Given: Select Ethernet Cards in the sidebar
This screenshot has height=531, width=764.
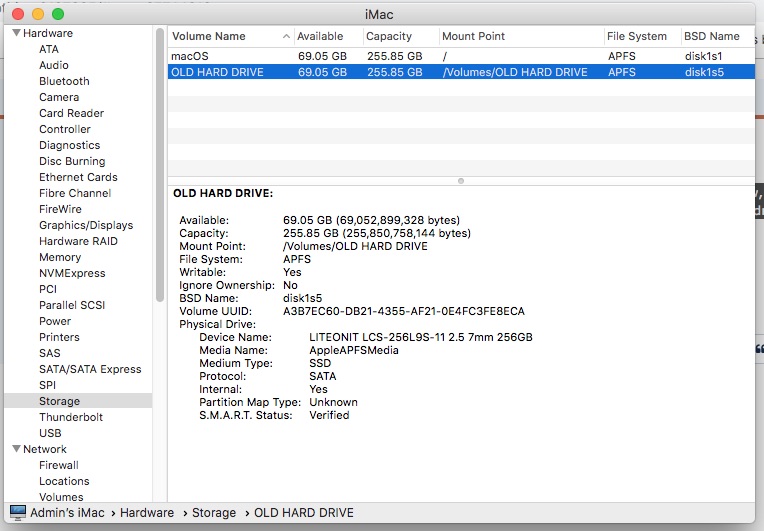Looking at the screenshot, I should 78,177.
